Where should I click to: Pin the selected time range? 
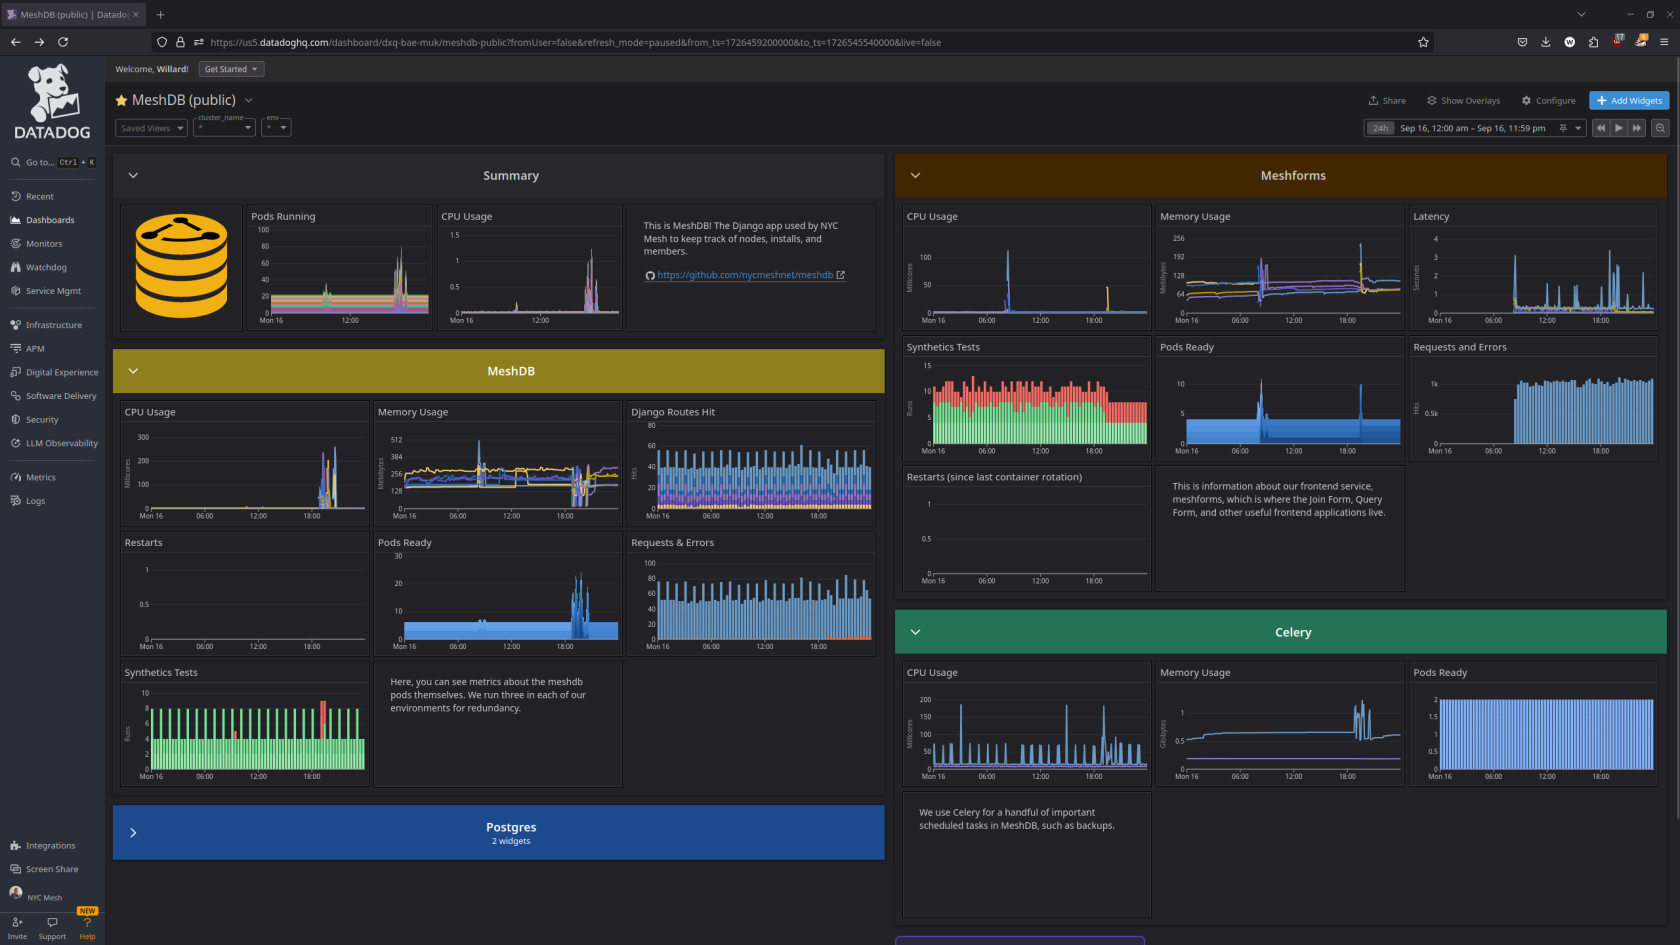click(1562, 128)
